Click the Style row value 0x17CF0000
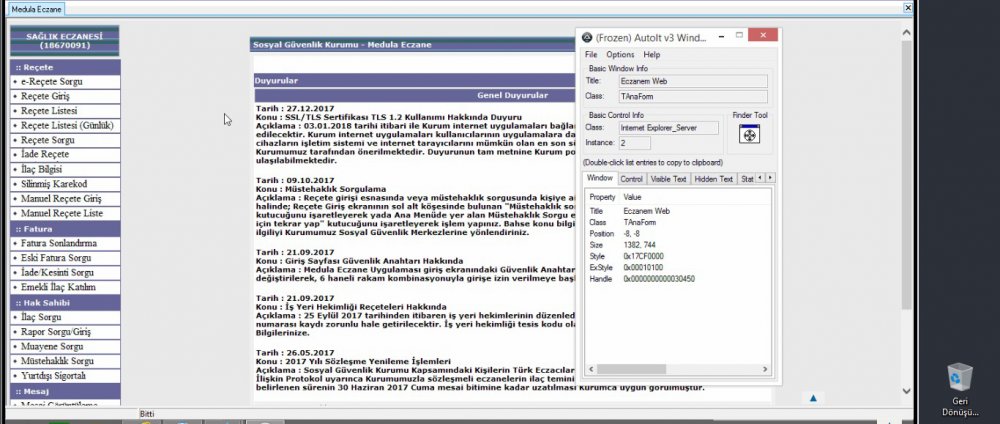The width and height of the screenshot is (1000, 424). click(x=643, y=257)
